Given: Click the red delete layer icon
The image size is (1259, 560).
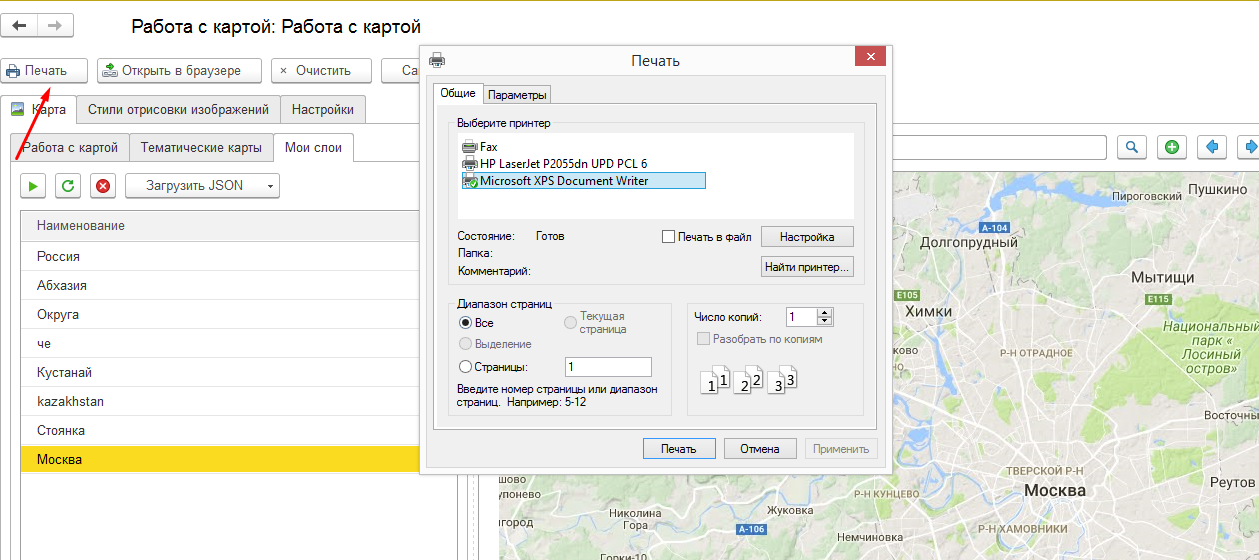Looking at the screenshot, I should point(103,185).
